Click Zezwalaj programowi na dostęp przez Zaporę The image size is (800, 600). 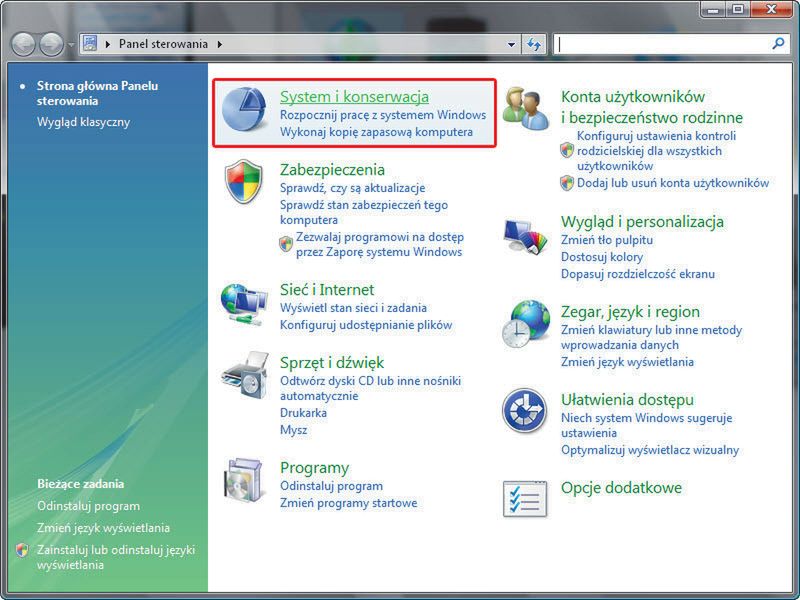(379, 244)
